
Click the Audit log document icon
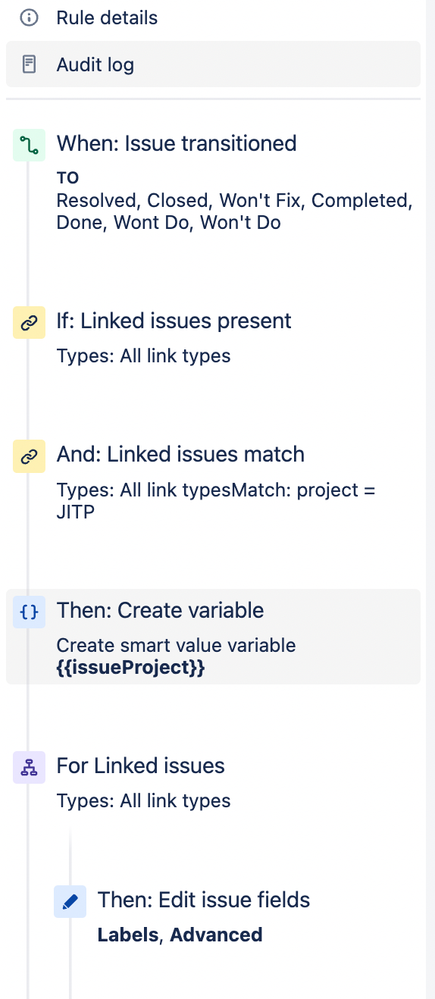[29, 64]
